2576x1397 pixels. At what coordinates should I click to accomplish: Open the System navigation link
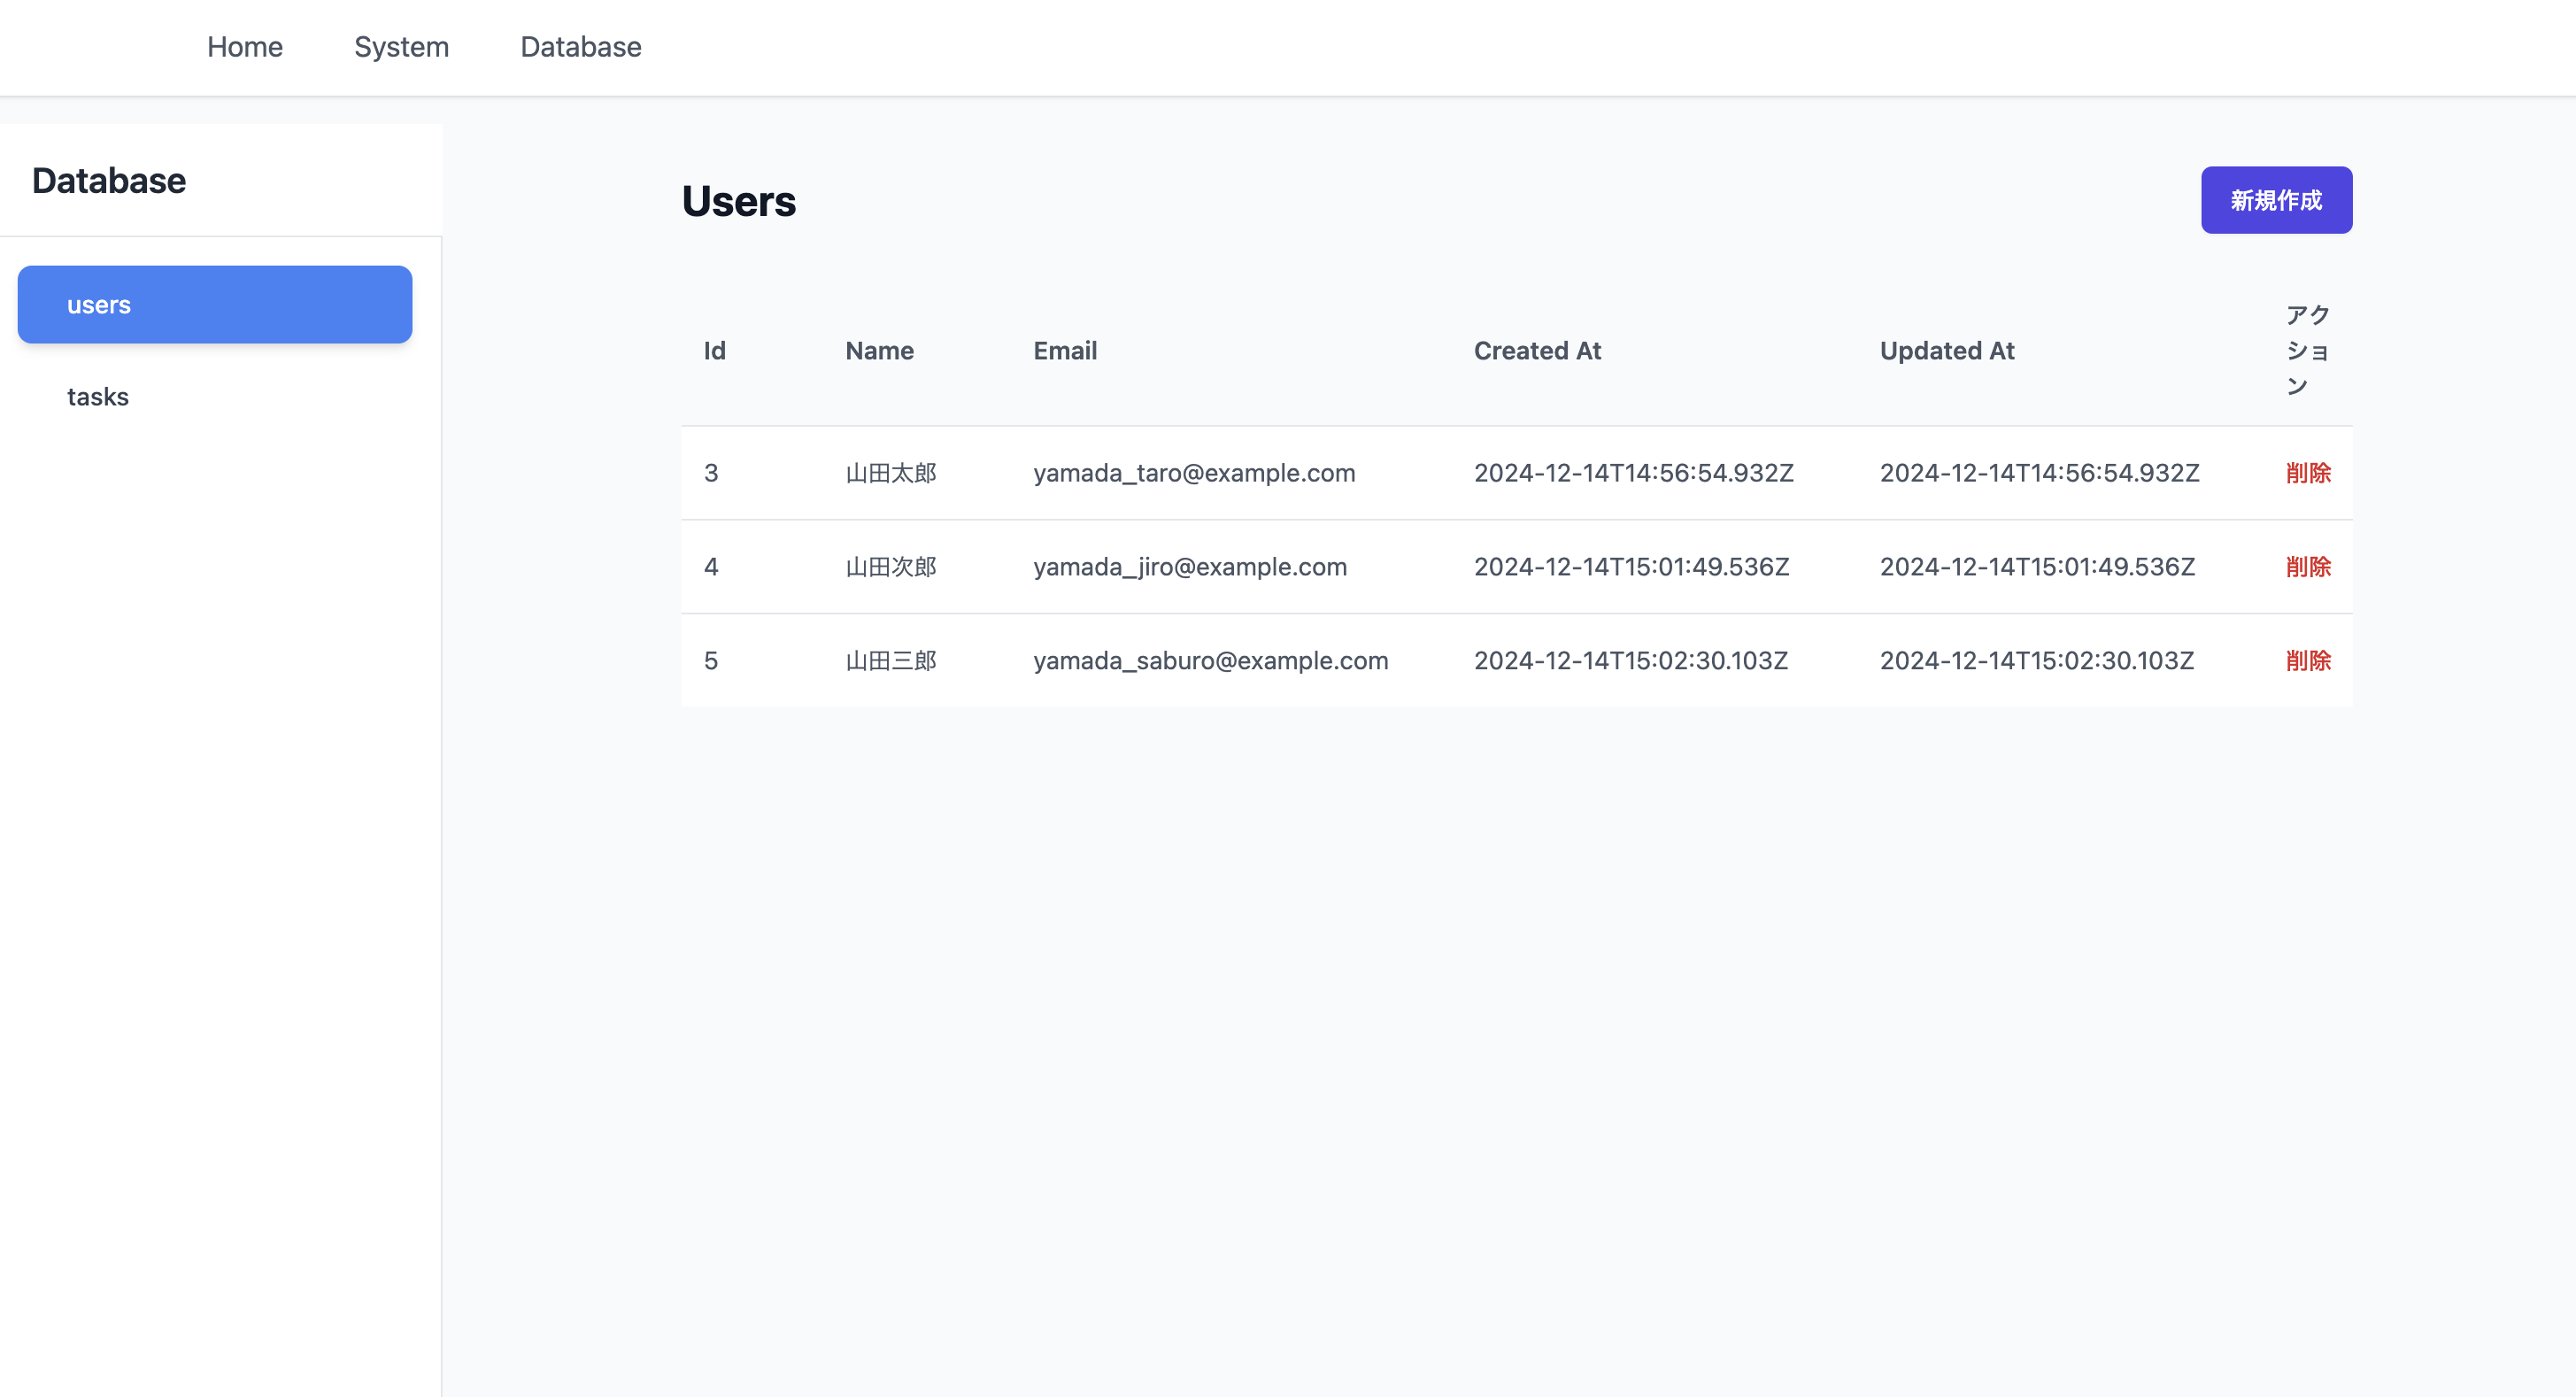[401, 47]
